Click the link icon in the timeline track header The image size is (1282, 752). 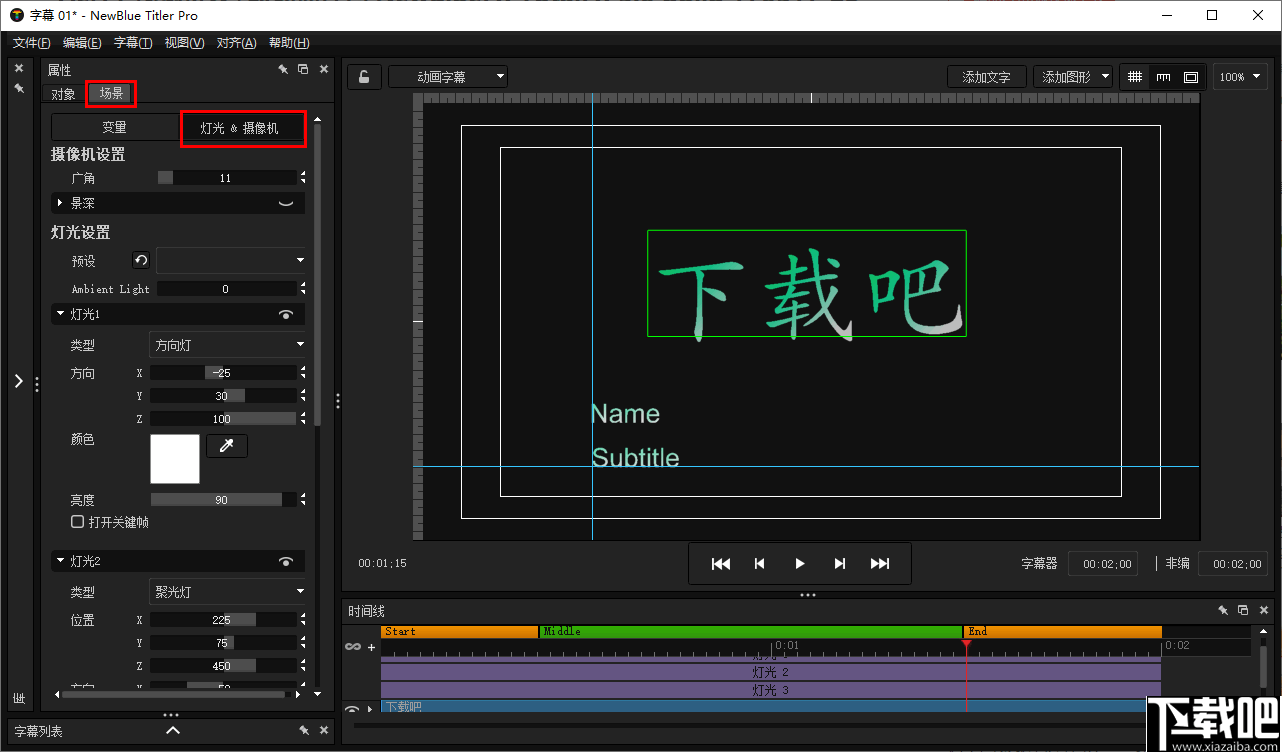pyautogui.click(x=352, y=646)
